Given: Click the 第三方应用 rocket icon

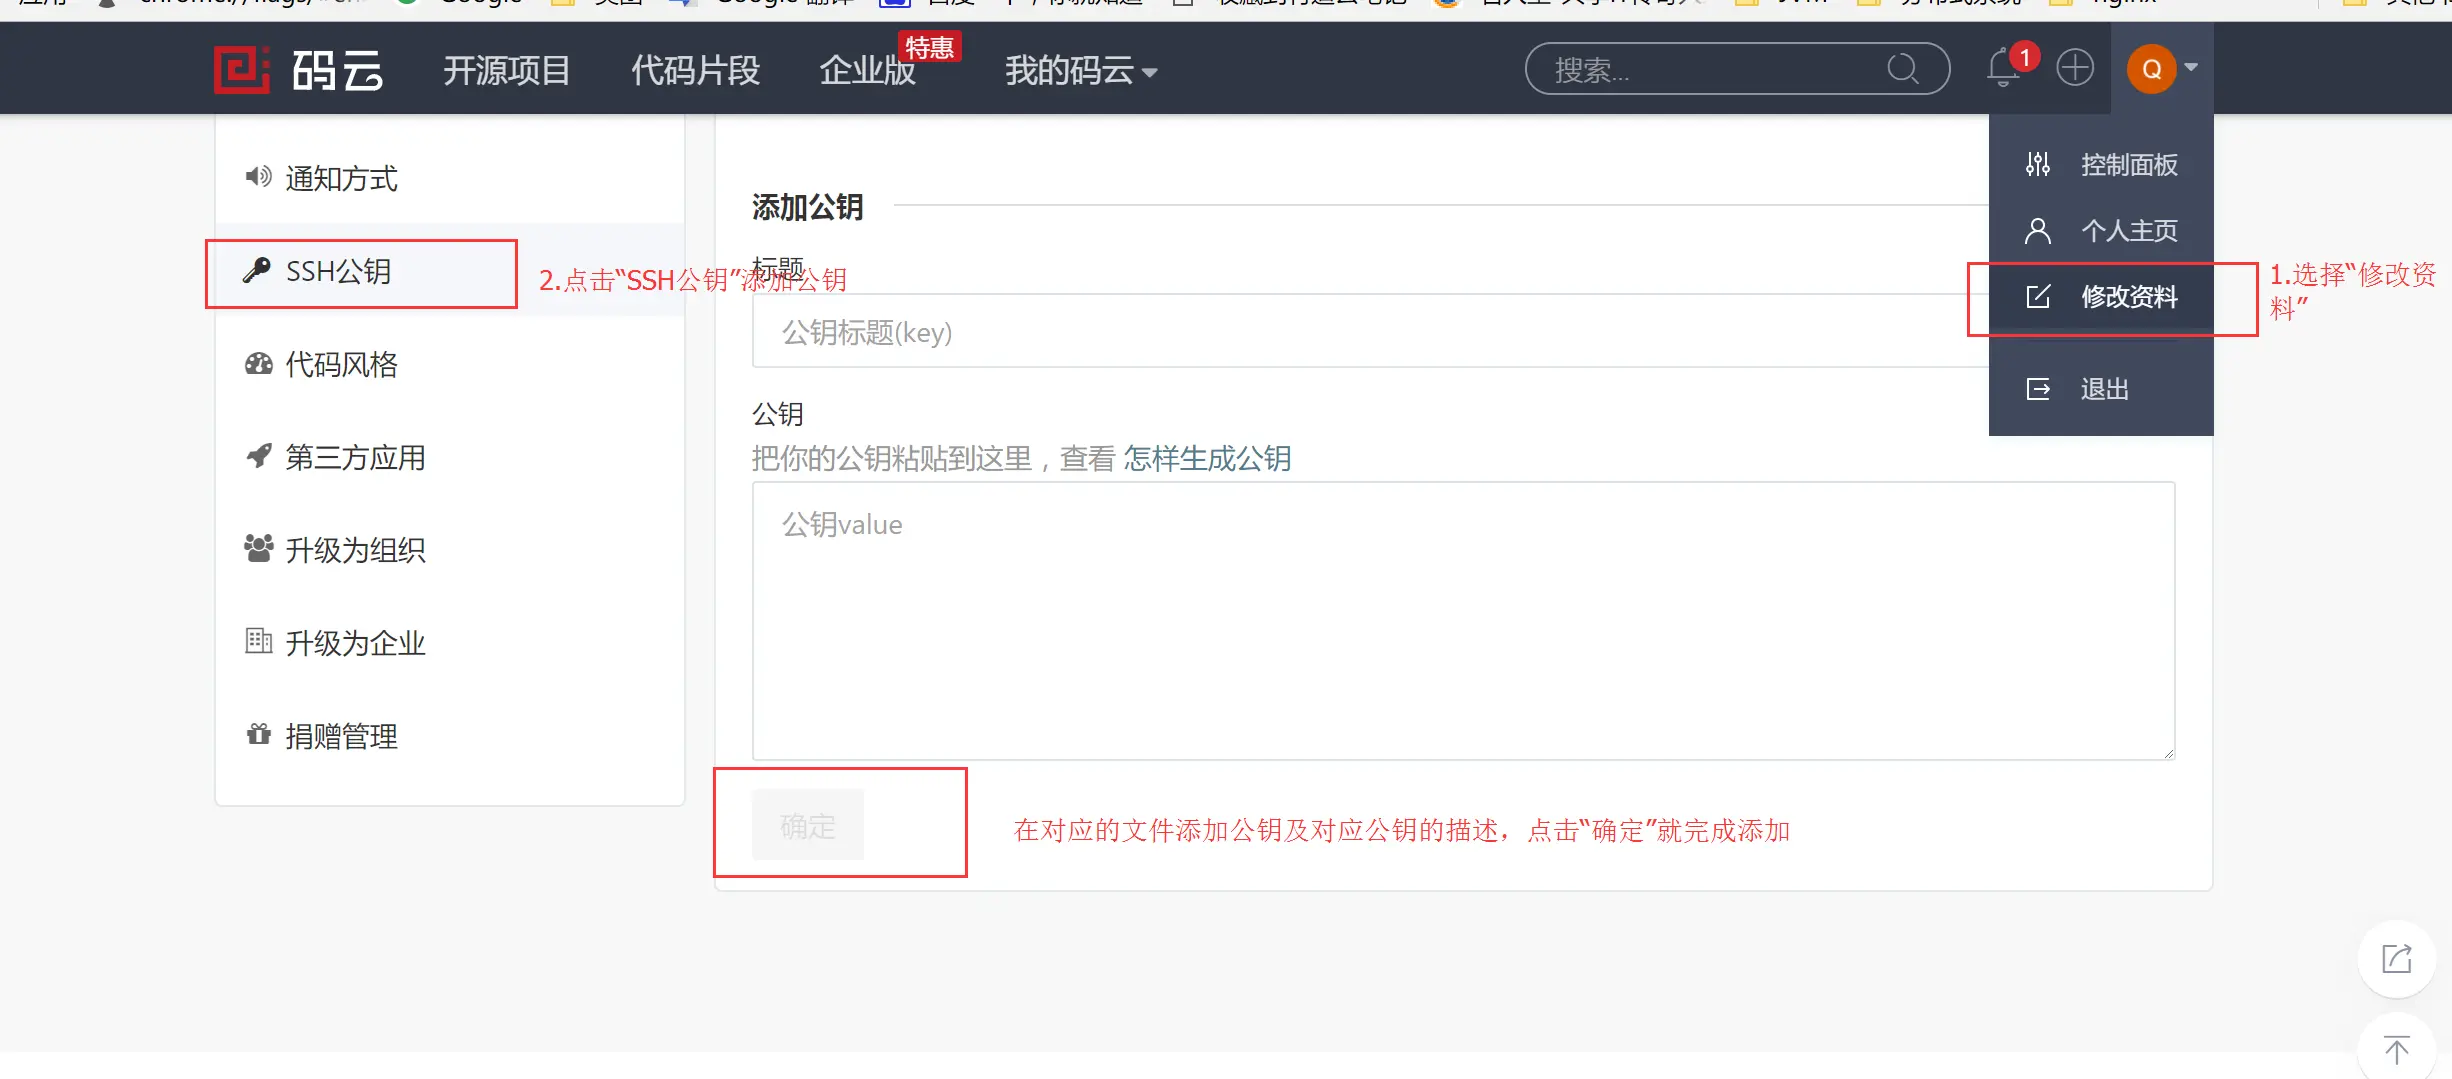Looking at the screenshot, I should click(x=258, y=456).
